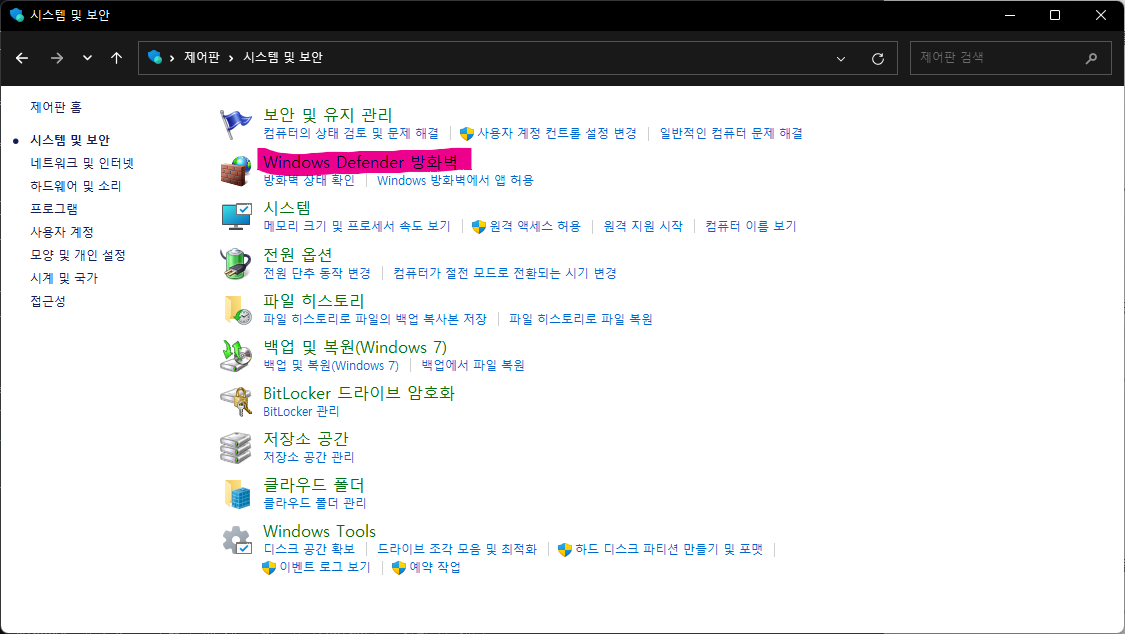
Task: Select 시스템 및 보안 in sidebar
Action: point(70,140)
